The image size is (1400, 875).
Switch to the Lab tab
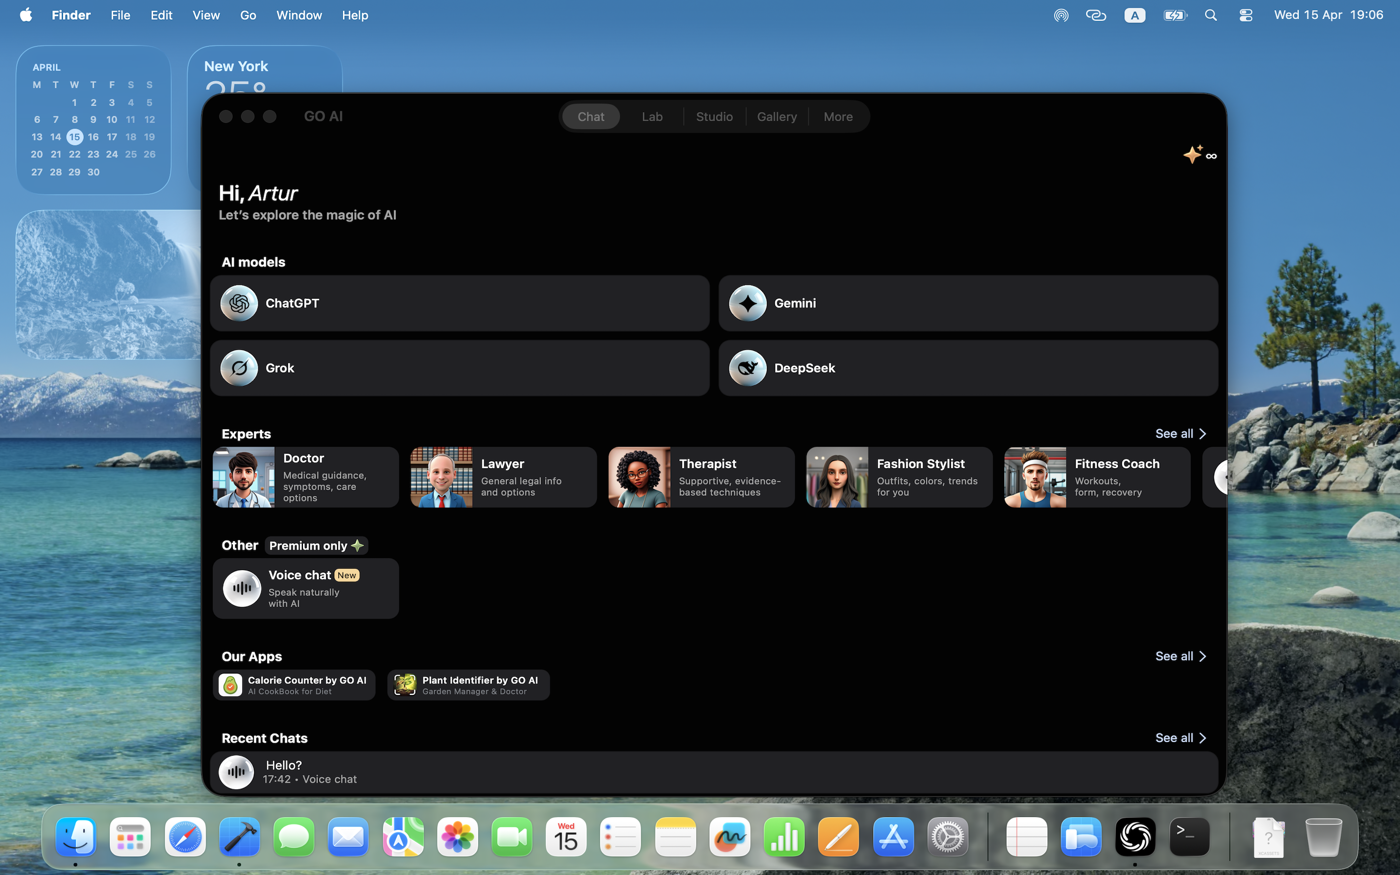coord(652,116)
